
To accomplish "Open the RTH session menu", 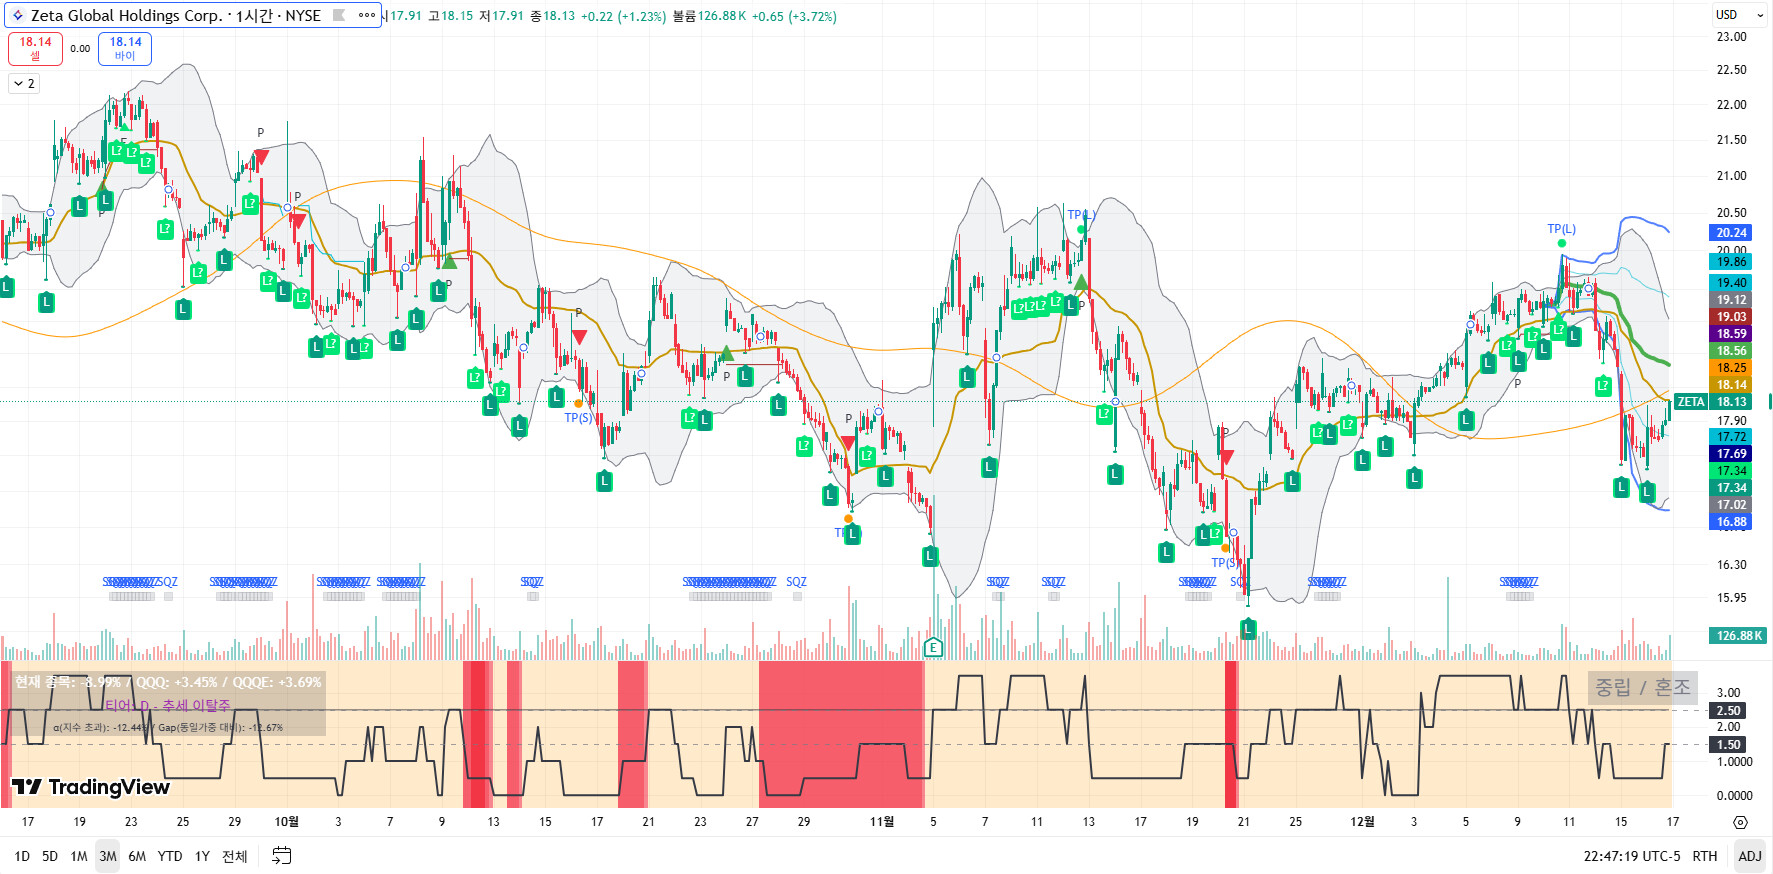I will pos(1705,856).
